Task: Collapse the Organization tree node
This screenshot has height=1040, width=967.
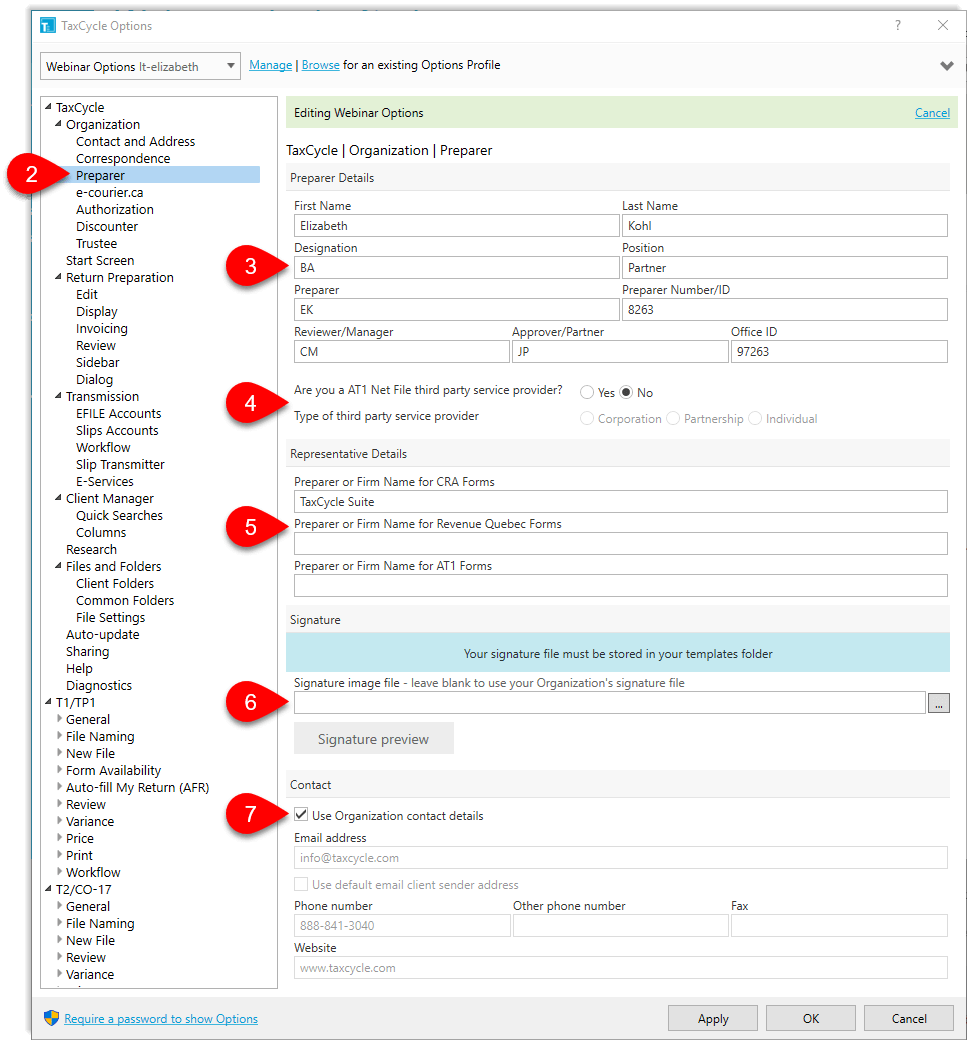Action: coord(58,123)
